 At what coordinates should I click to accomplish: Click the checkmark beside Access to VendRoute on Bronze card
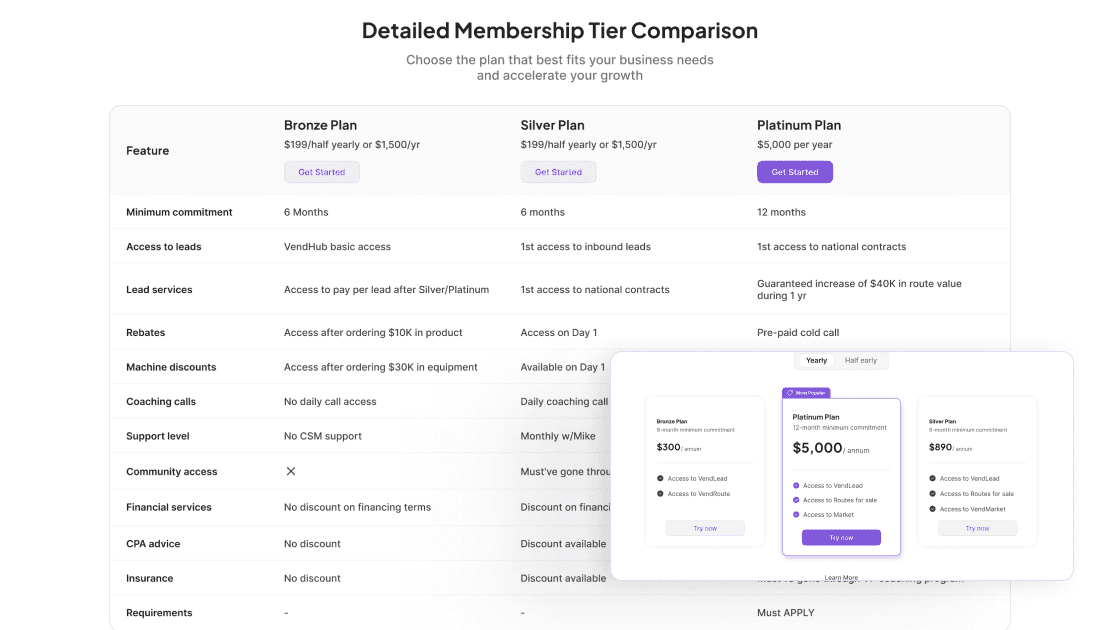pyautogui.click(x=660, y=494)
